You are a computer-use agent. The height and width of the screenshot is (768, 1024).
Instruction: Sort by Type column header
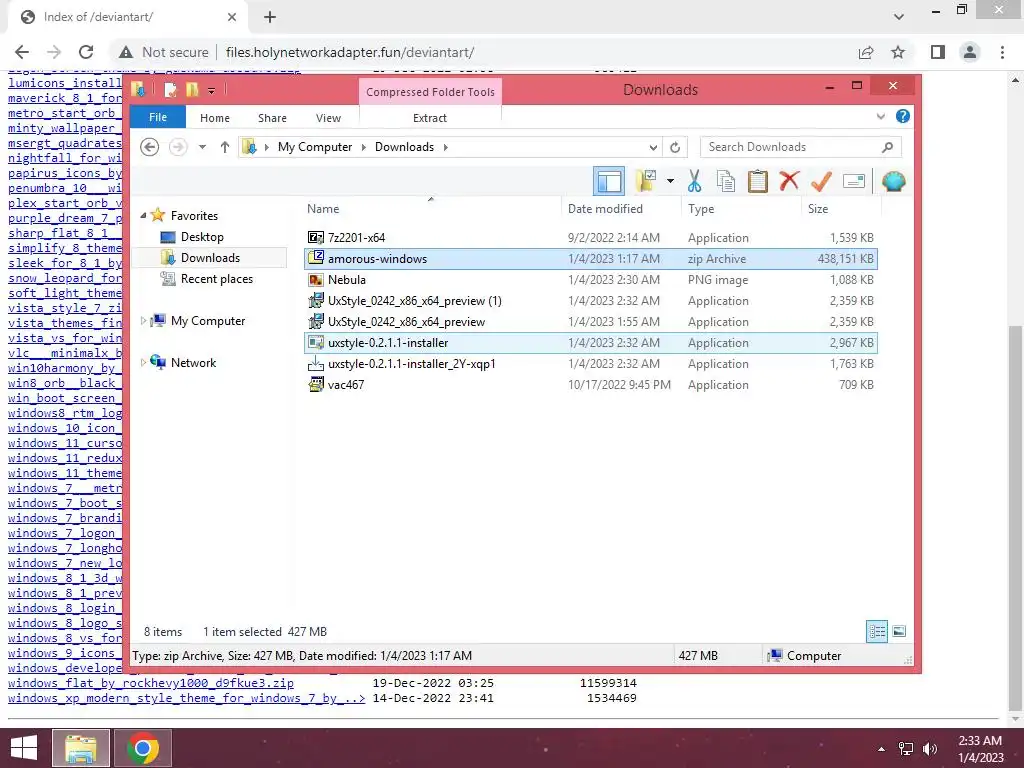pyautogui.click(x=701, y=209)
